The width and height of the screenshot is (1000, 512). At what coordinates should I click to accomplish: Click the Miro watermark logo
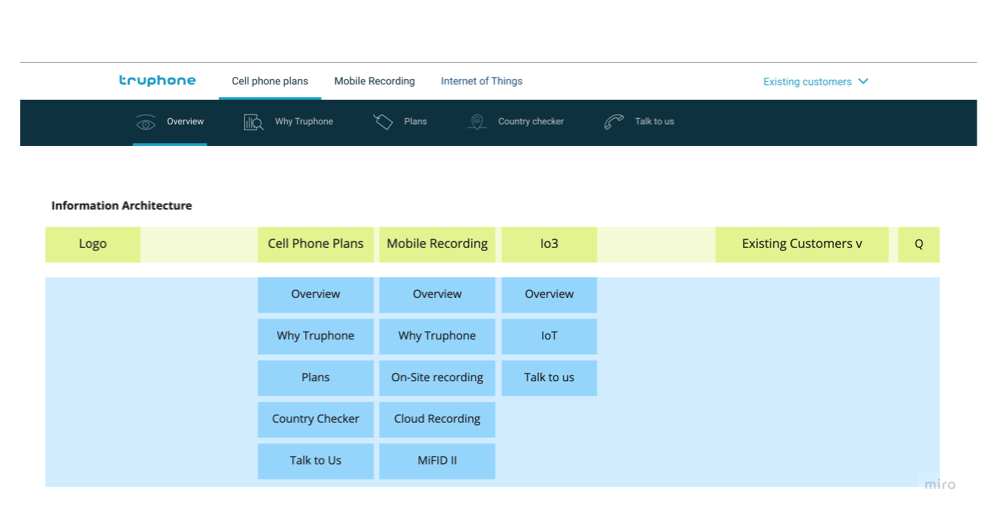(x=939, y=485)
